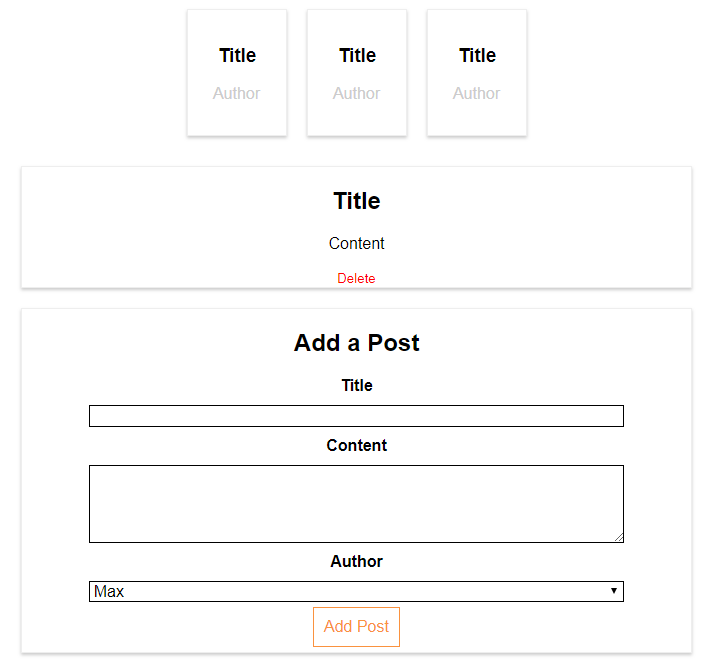
Task: Click the Title label above the text input
Action: pos(357,385)
